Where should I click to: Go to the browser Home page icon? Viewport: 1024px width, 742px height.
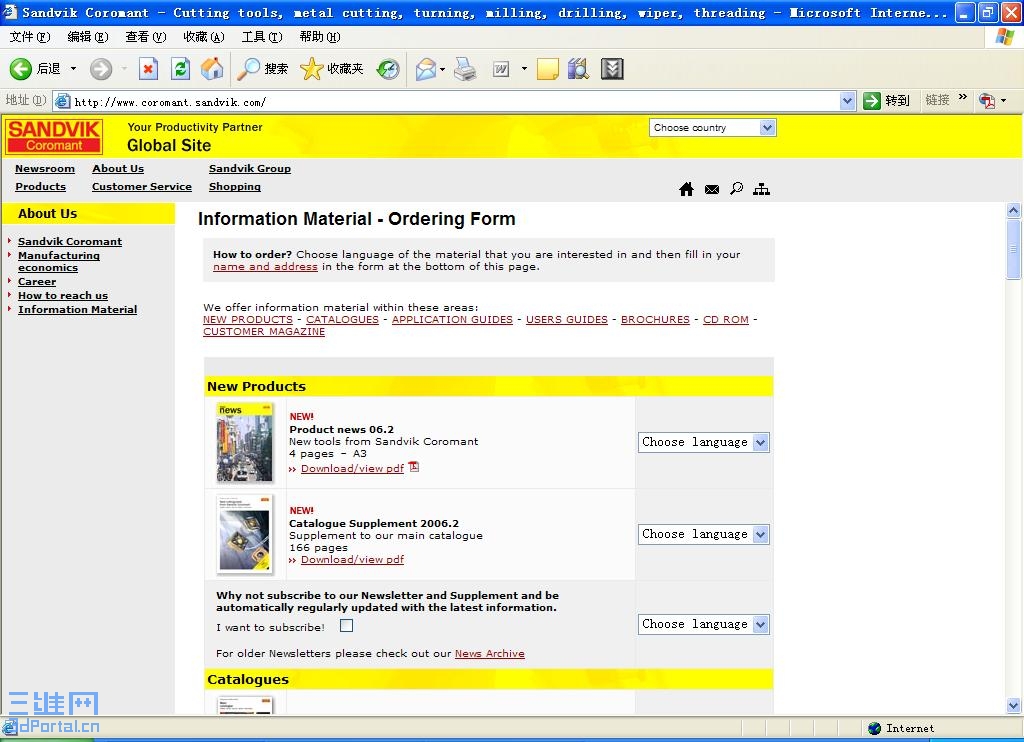tap(212, 69)
